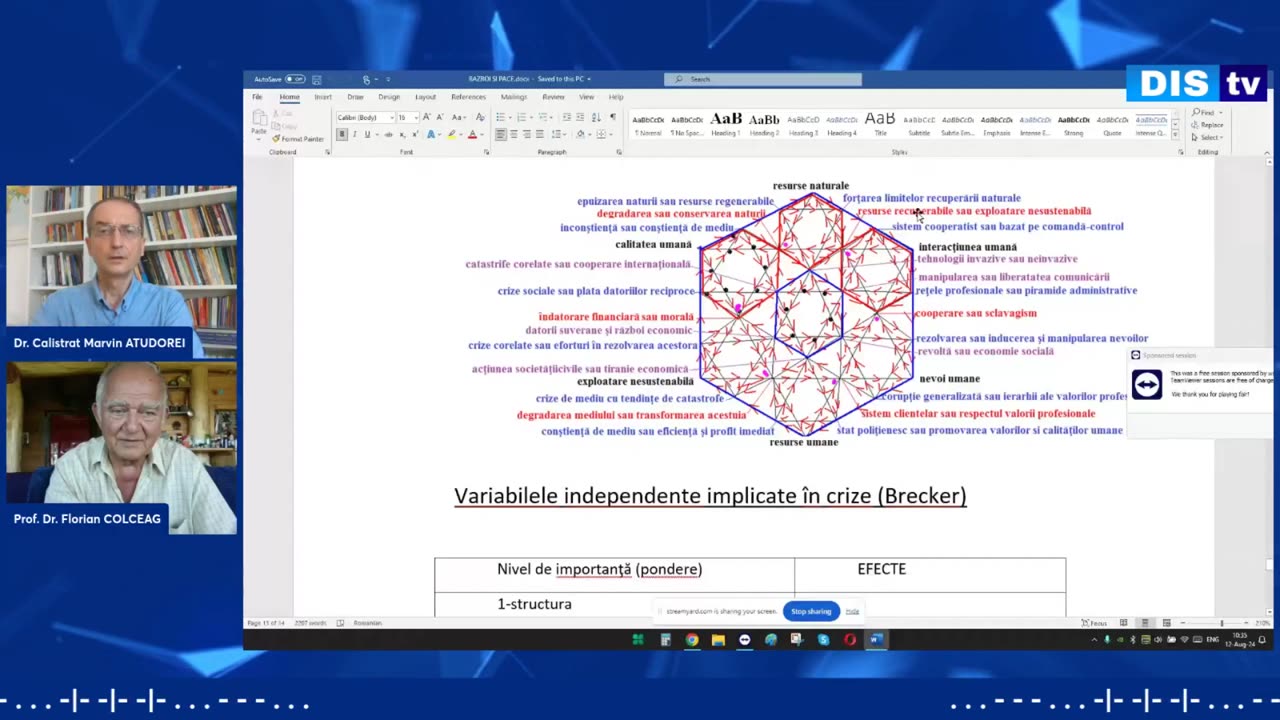This screenshot has width=1280, height=720.
Task: Switch to the Insert ribbon tab
Action: click(323, 97)
